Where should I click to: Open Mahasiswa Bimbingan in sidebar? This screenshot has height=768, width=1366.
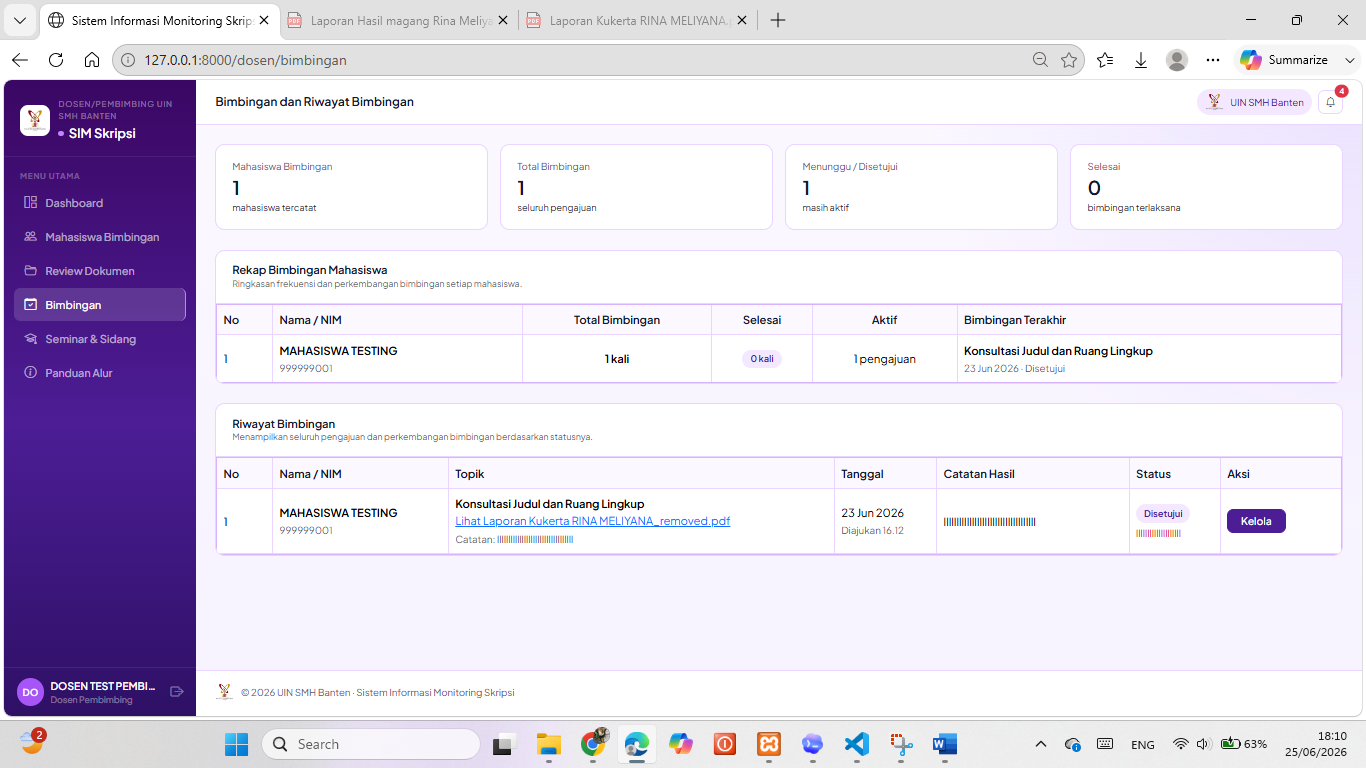[100, 237]
